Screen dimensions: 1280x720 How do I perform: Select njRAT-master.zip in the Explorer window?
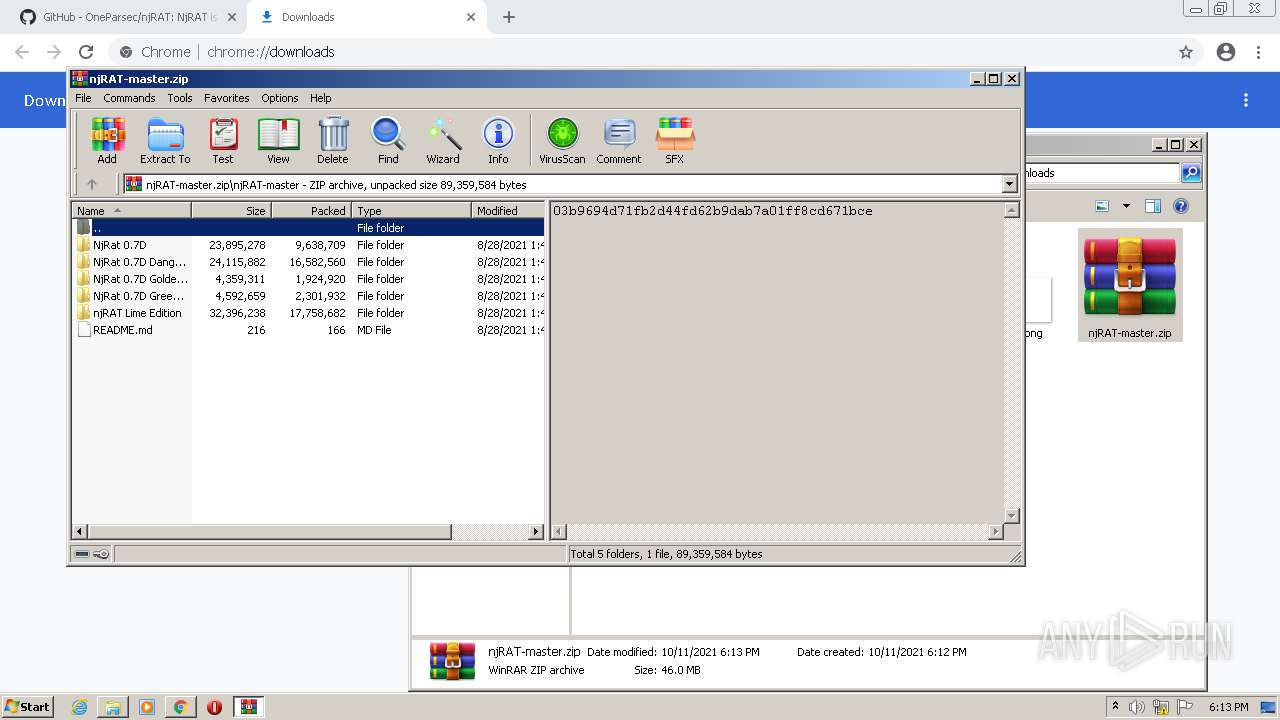1130,285
